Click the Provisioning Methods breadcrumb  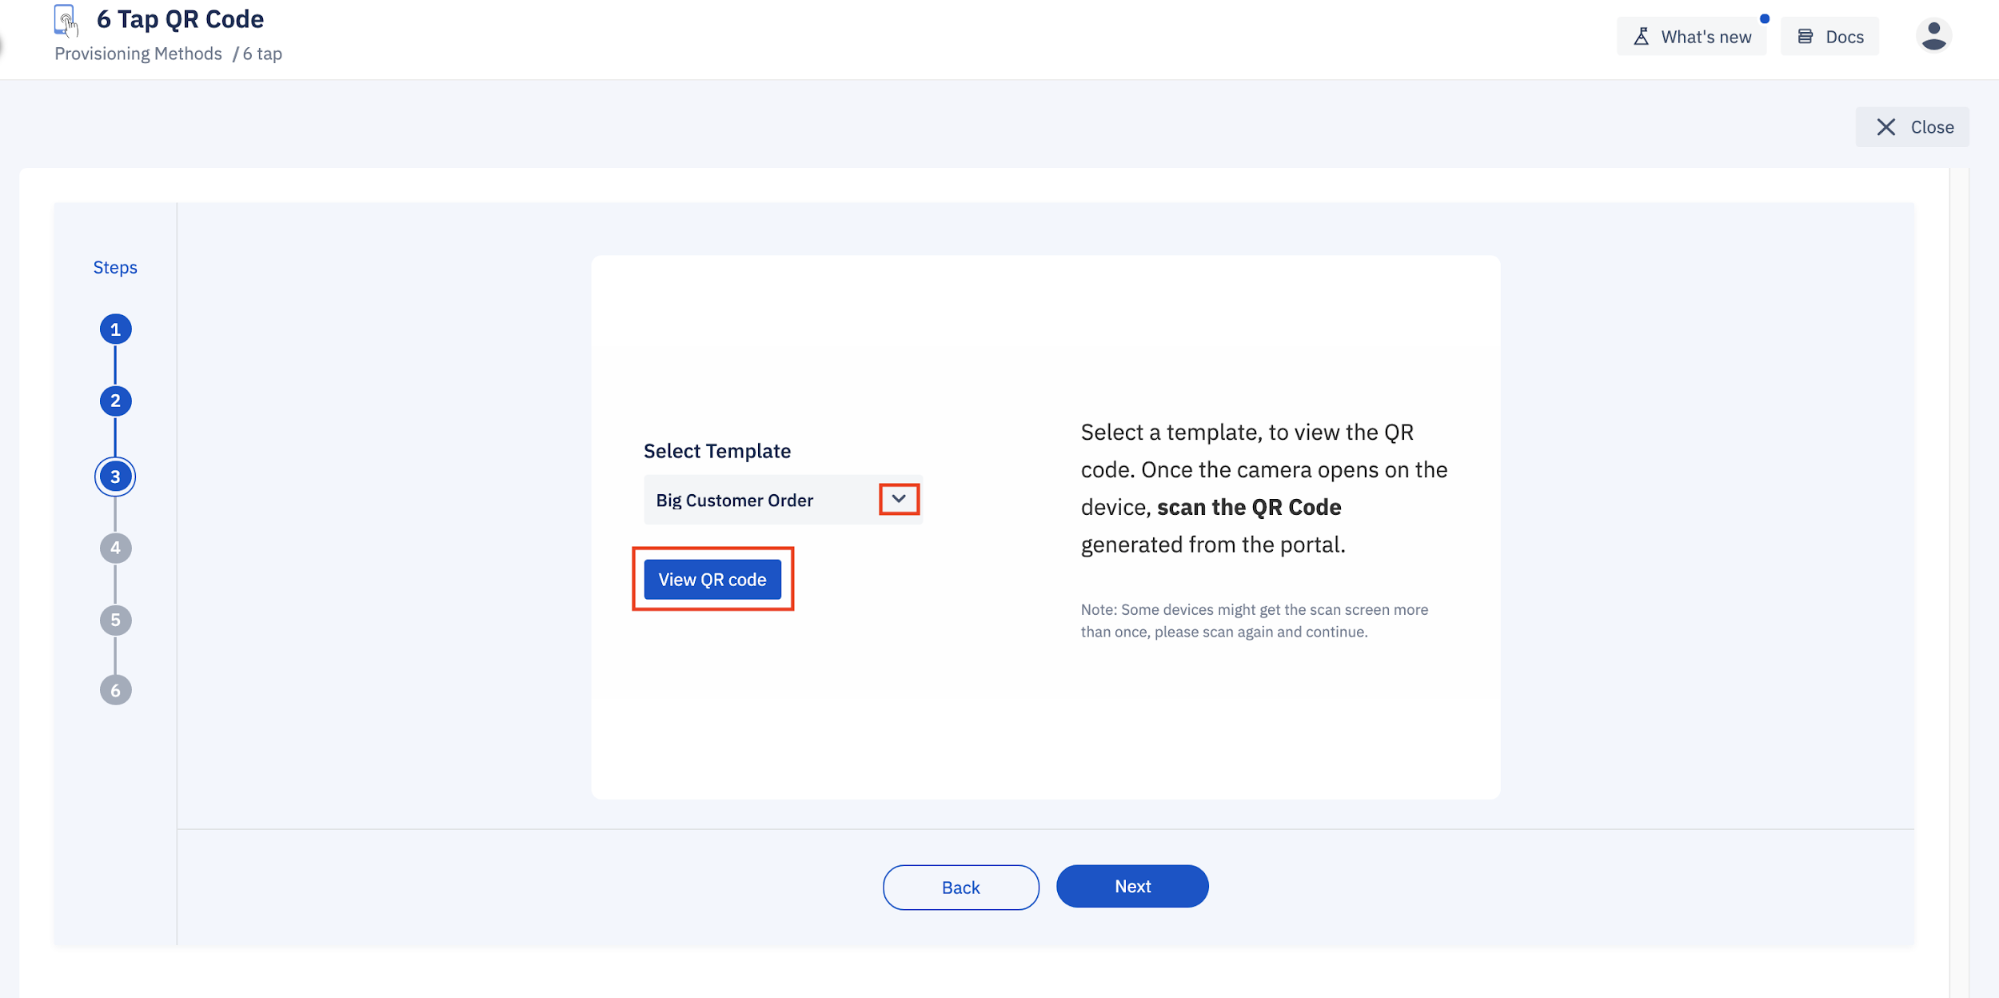click(137, 53)
